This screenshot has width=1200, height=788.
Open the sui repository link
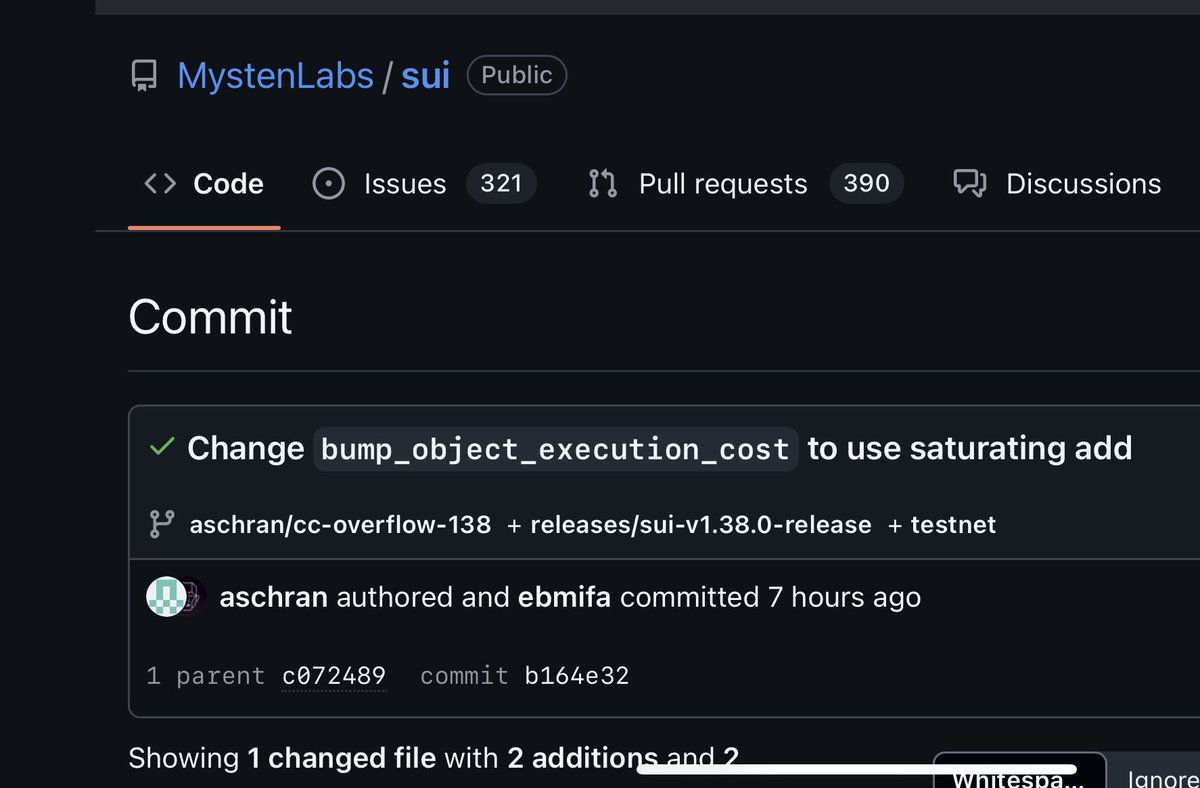(425, 76)
